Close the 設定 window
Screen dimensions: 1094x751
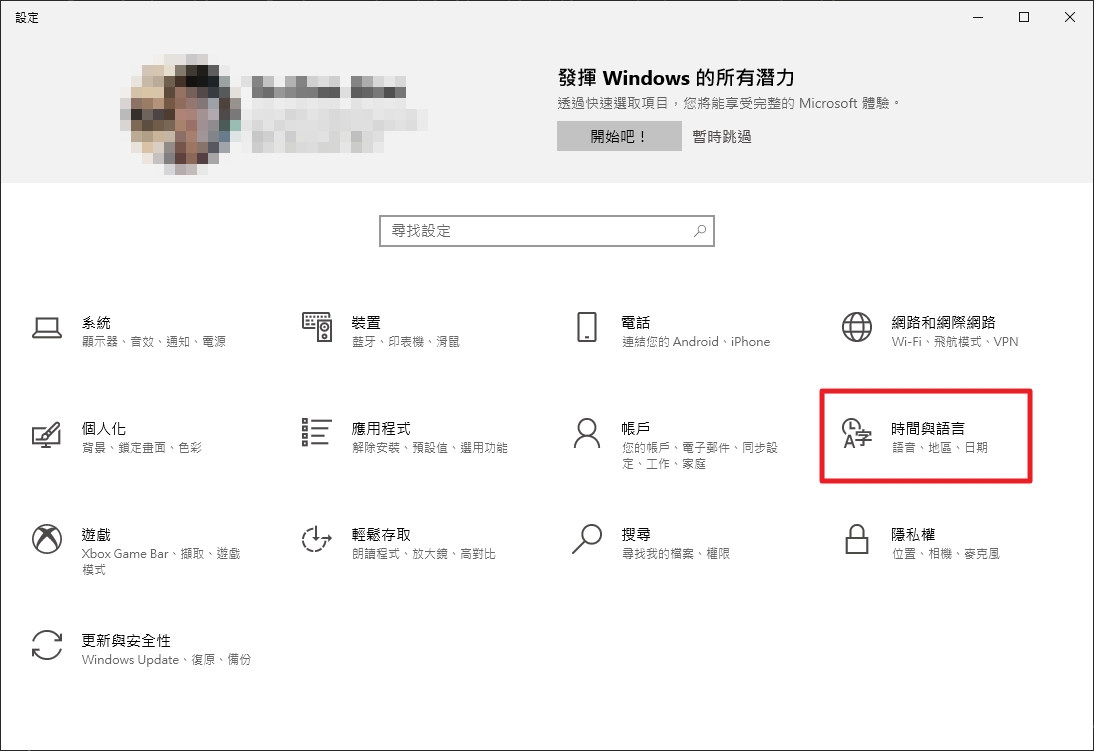pyautogui.click(x=1070, y=17)
